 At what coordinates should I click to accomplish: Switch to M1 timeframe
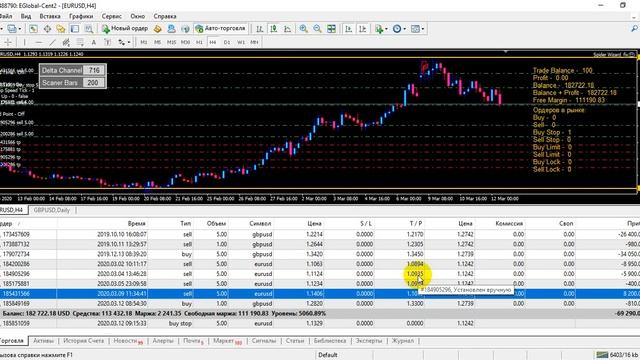click(x=144, y=42)
